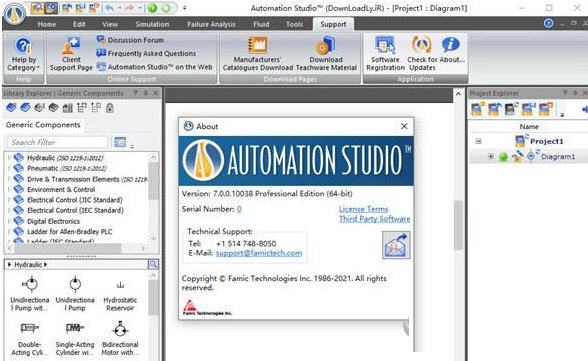Switch to the Tools ribbon tab
The height and width of the screenshot is (361, 588).
[294, 24]
